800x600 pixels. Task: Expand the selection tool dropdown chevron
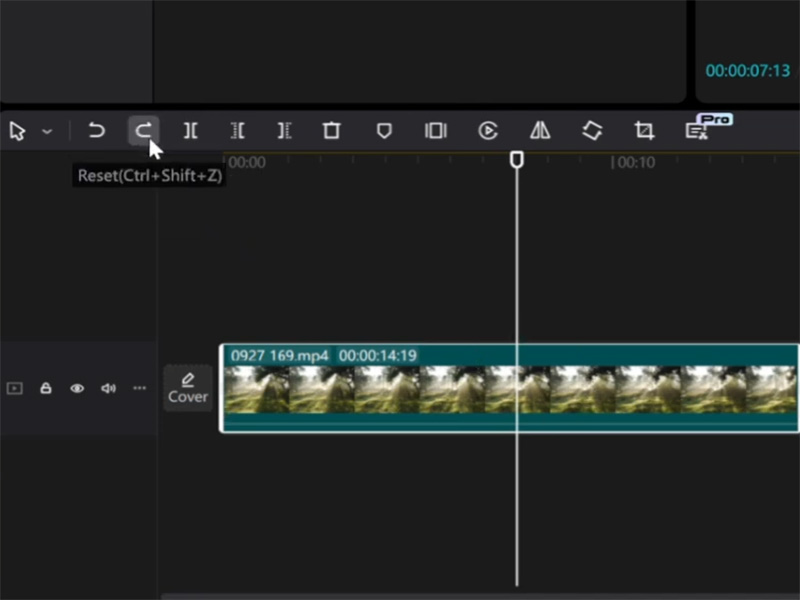tap(45, 131)
